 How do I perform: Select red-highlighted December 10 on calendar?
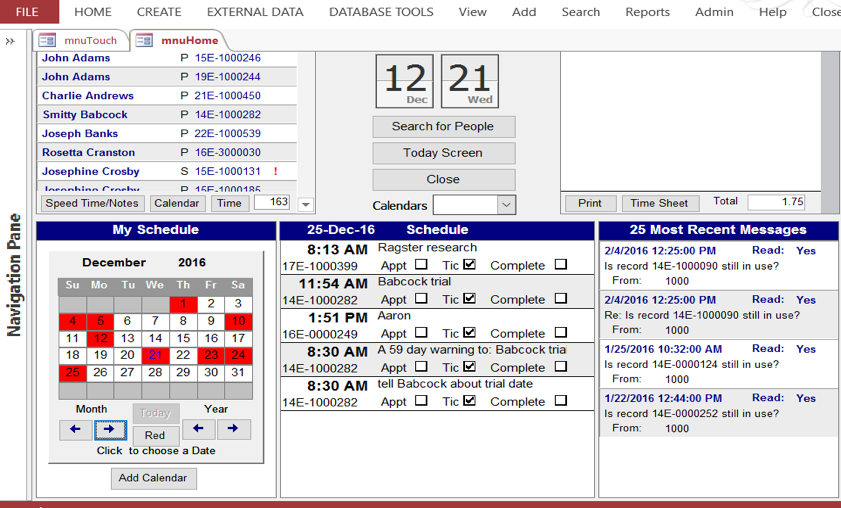(x=238, y=321)
